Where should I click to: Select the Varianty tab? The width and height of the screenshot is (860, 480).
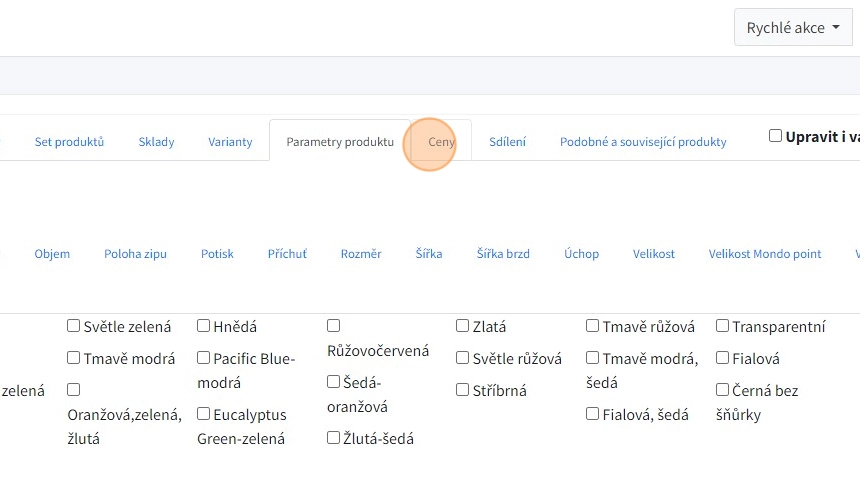(230, 142)
